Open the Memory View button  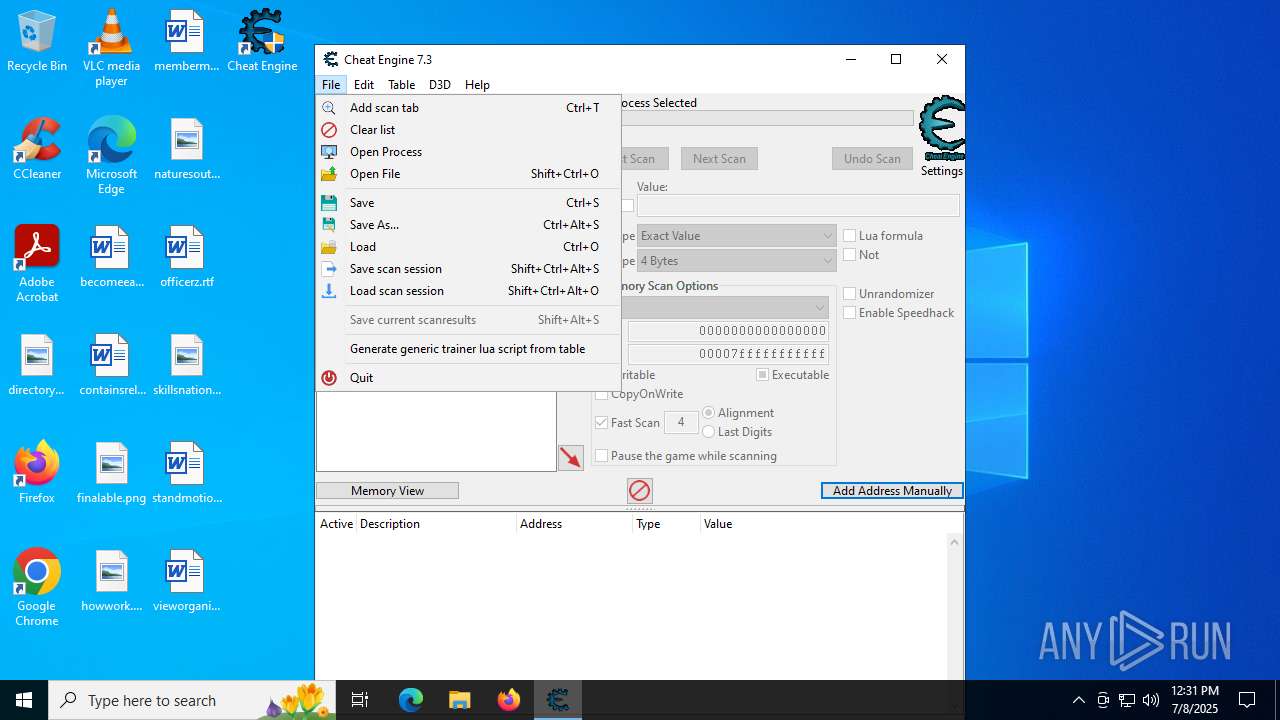point(387,491)
